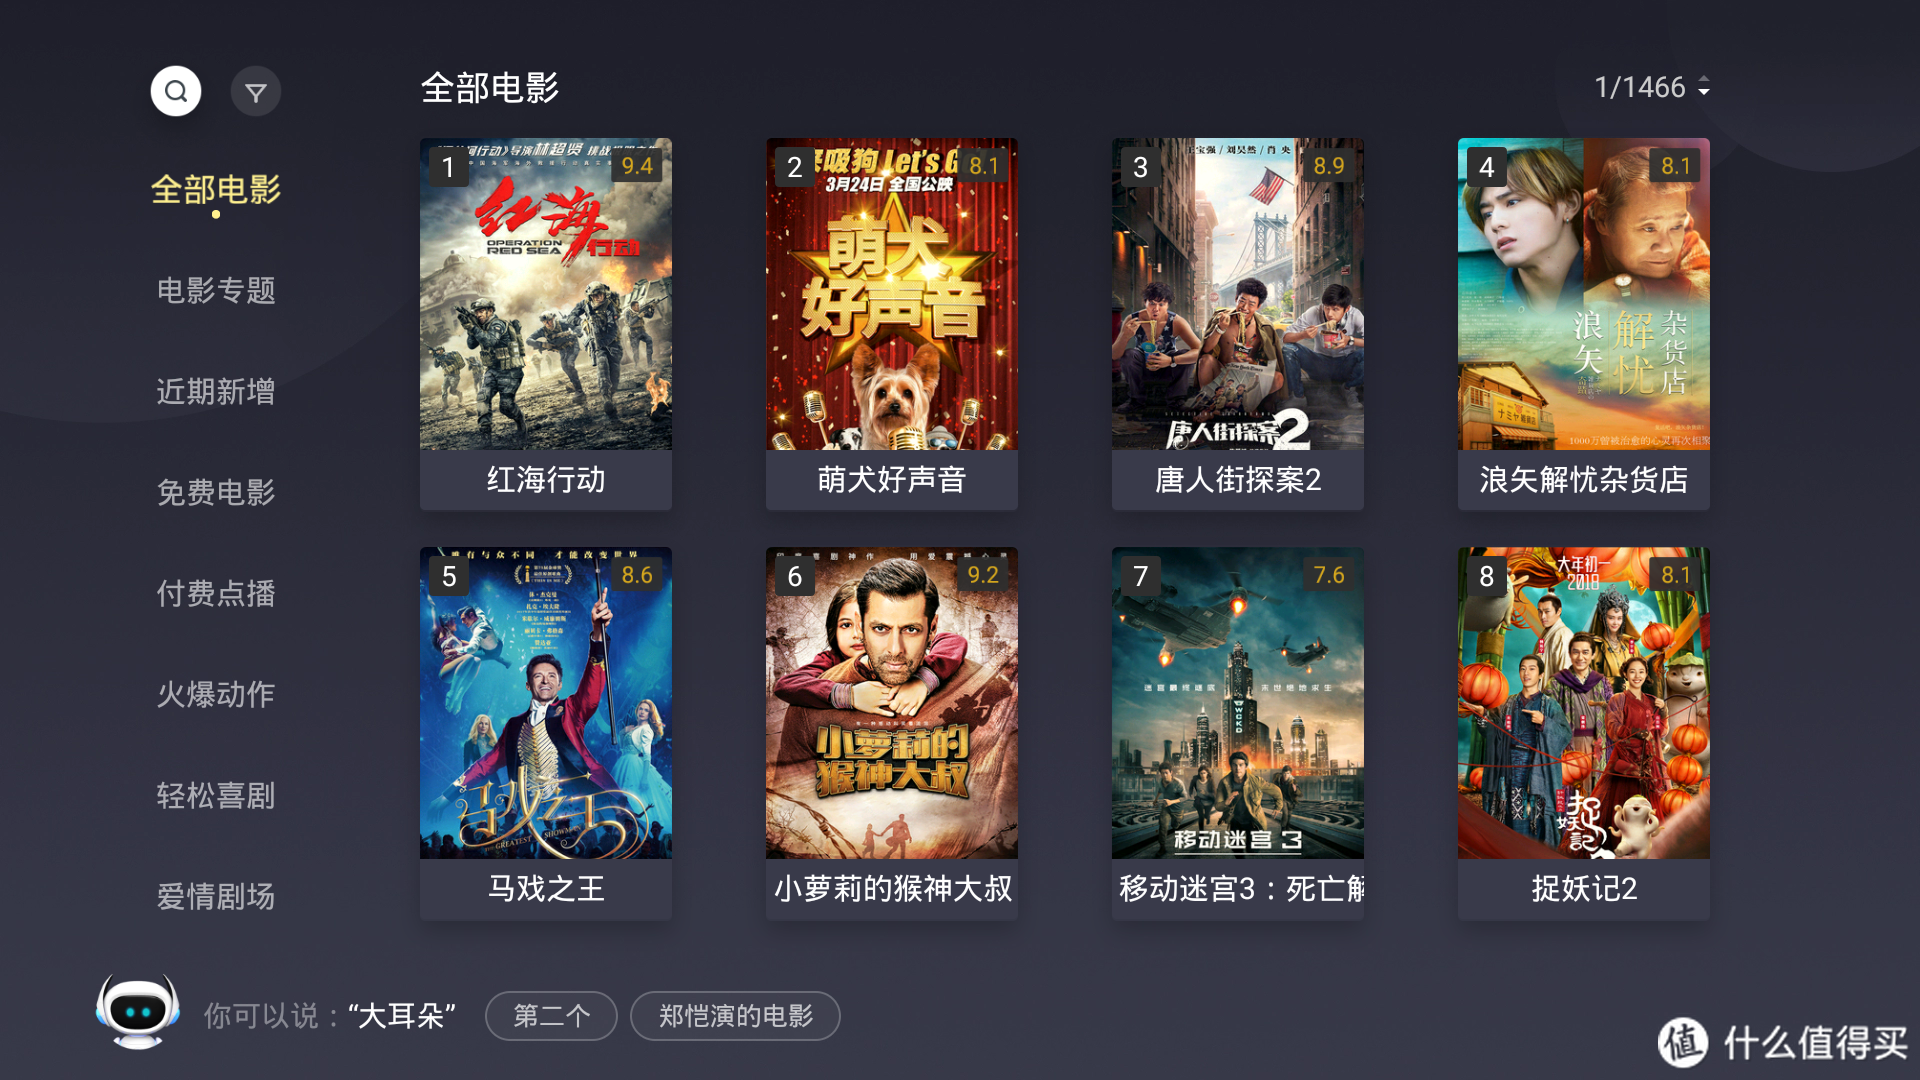The image size is (1920, 1080).
Task: Open 付费点播 category
Action: pos(216,593)
